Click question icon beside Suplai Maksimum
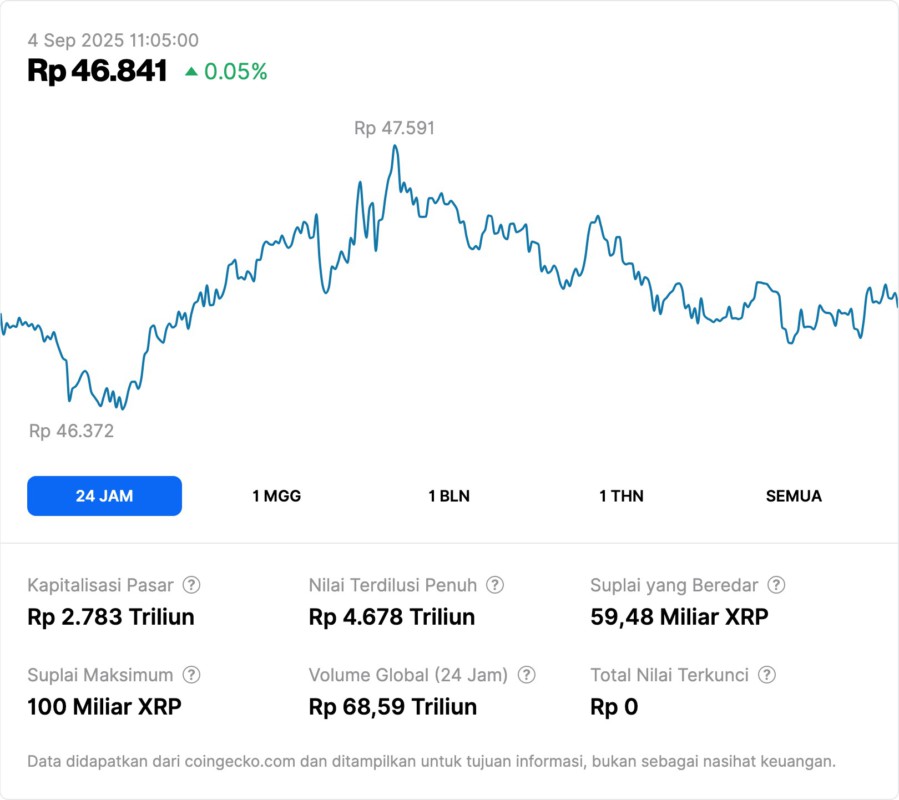Image resolution: width=899 pixels, height=800 pixels. [x=191, y=675]
